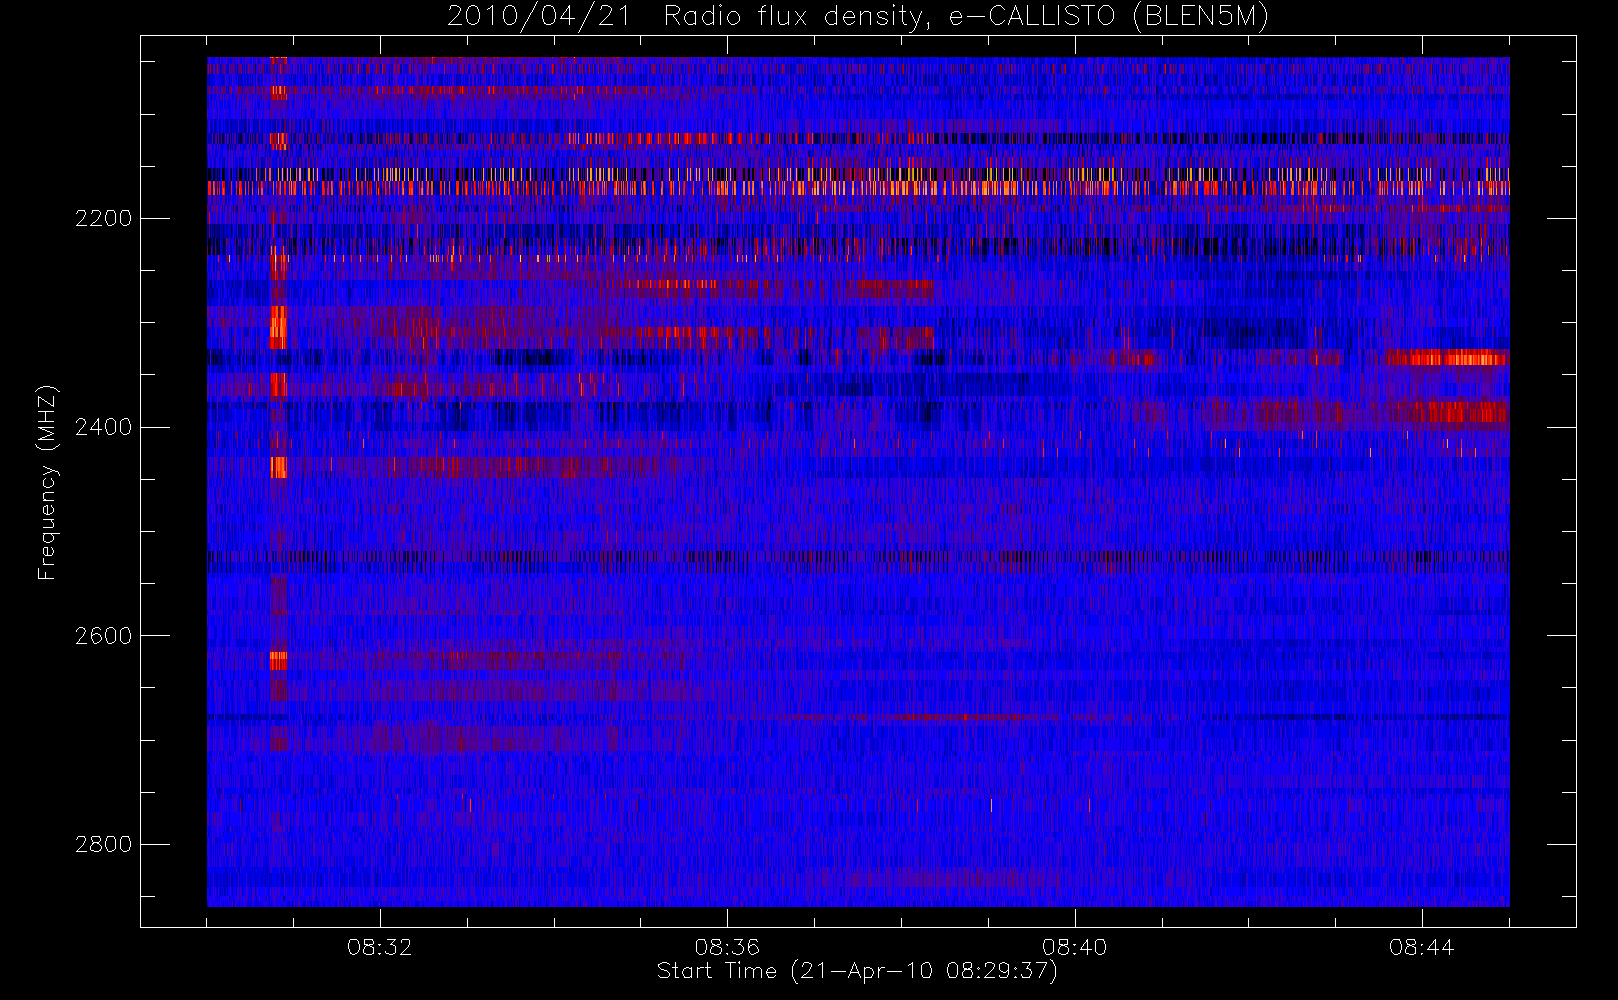Click the 2400 frequency tick label
Viewport: 1618px width, 1000px height.
point(103,428)
